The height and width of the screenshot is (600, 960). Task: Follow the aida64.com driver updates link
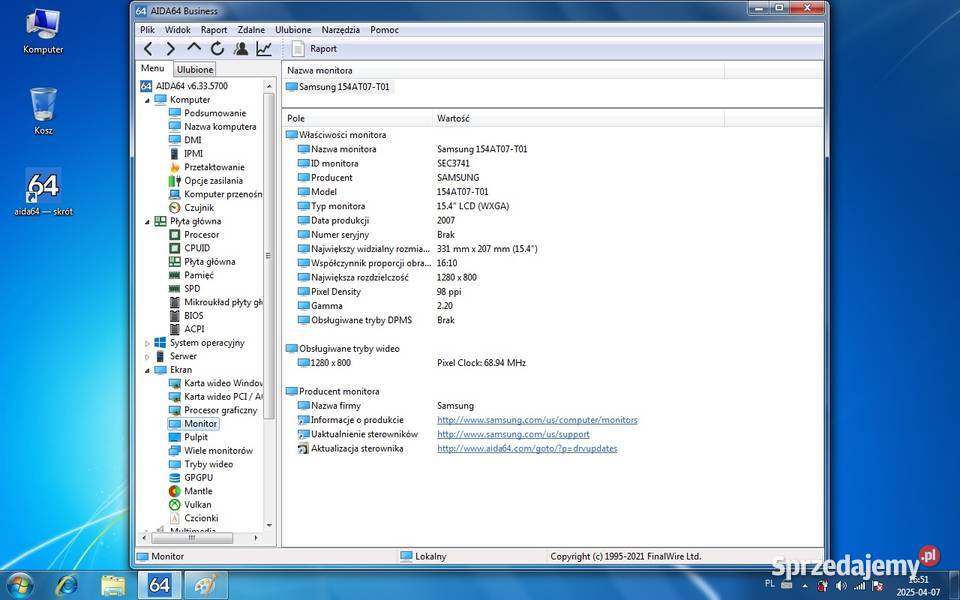pos(526,449)
